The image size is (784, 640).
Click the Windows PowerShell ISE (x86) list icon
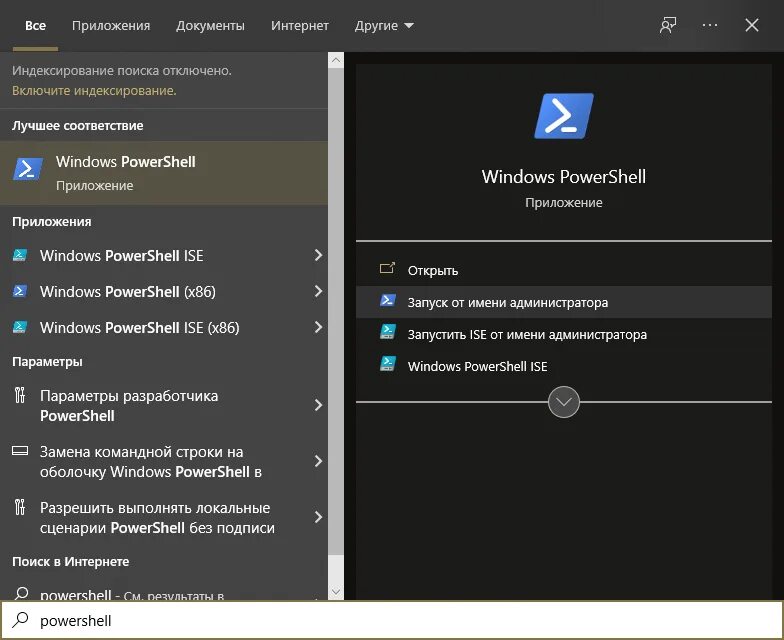point(20,327)
